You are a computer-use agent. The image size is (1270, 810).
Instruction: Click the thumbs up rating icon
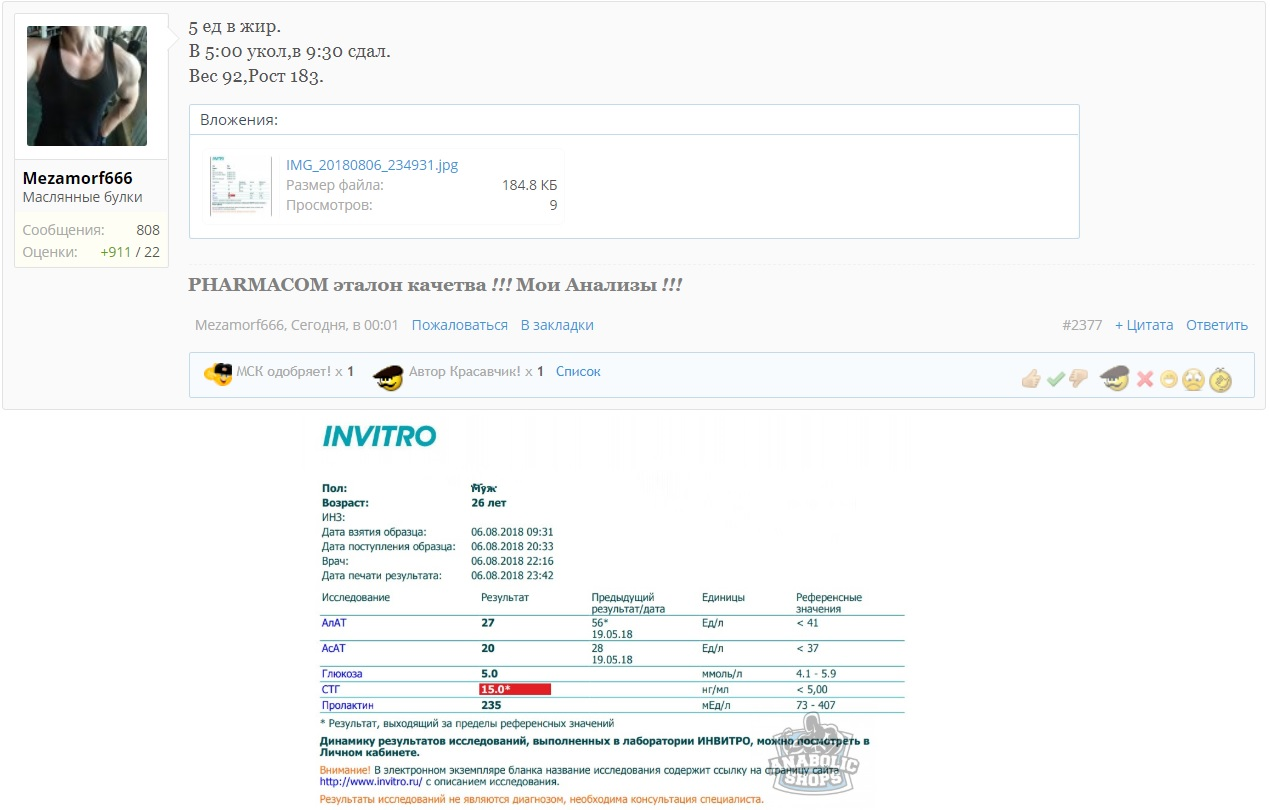(x=1031, y=379)
